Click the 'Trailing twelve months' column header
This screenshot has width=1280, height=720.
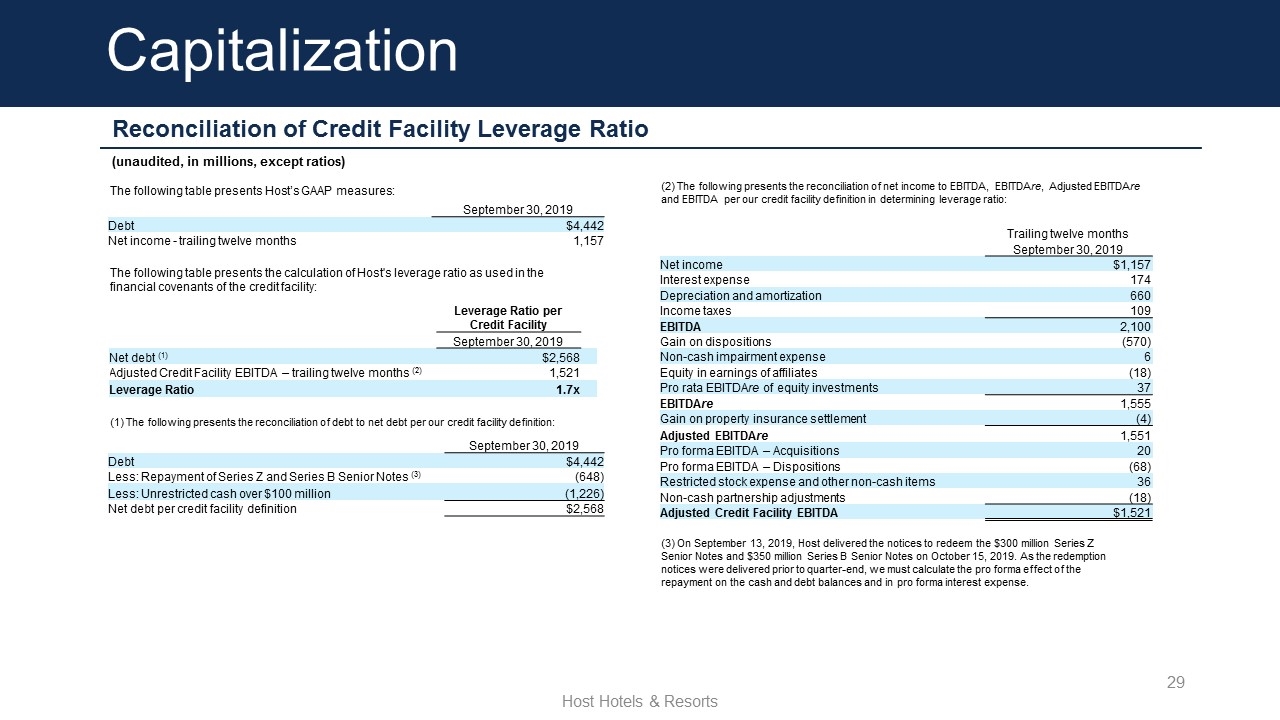[x=1067, y=233]
